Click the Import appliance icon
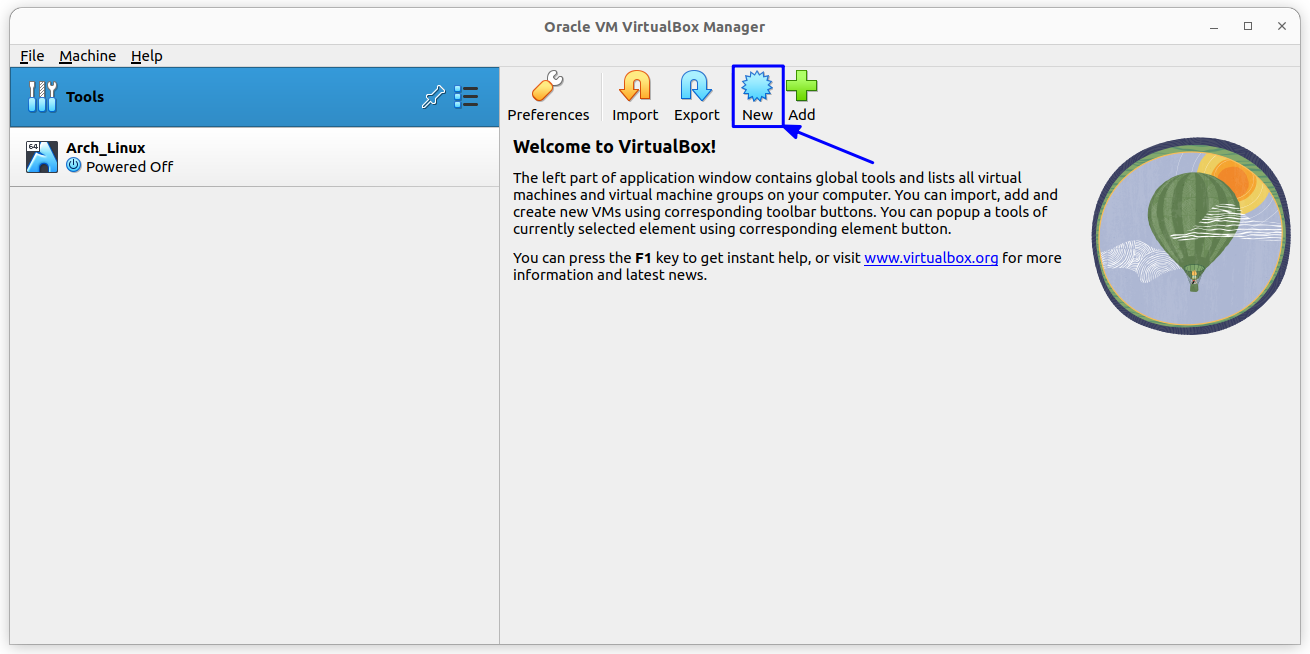 (635, 88)
